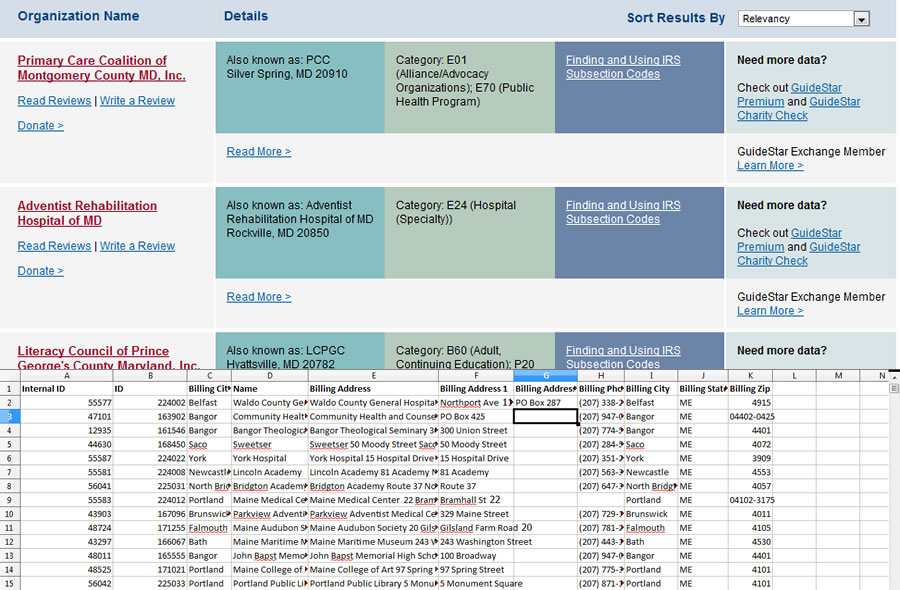The width and height of the screenshot is (900, 590).
Task: Select row 15 header in spreadsheet
Action: point(10,584)
